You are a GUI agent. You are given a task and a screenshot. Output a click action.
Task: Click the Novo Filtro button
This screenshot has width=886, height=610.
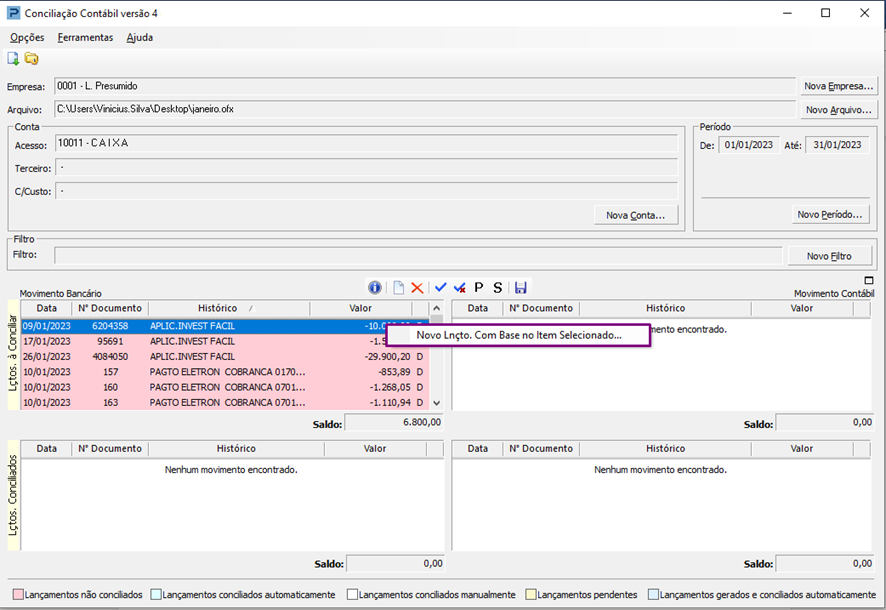click(829, 256)
